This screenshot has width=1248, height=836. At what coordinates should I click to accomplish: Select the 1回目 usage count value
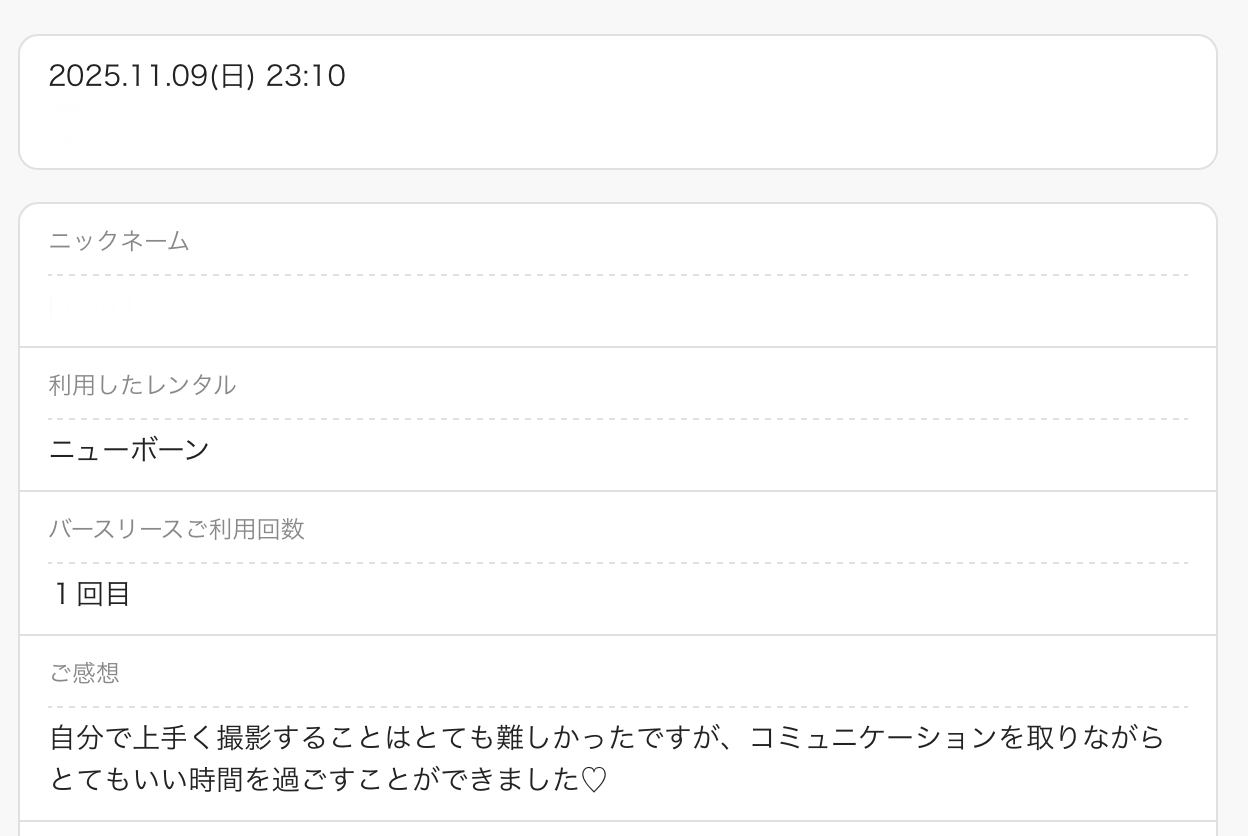(91, 594)
